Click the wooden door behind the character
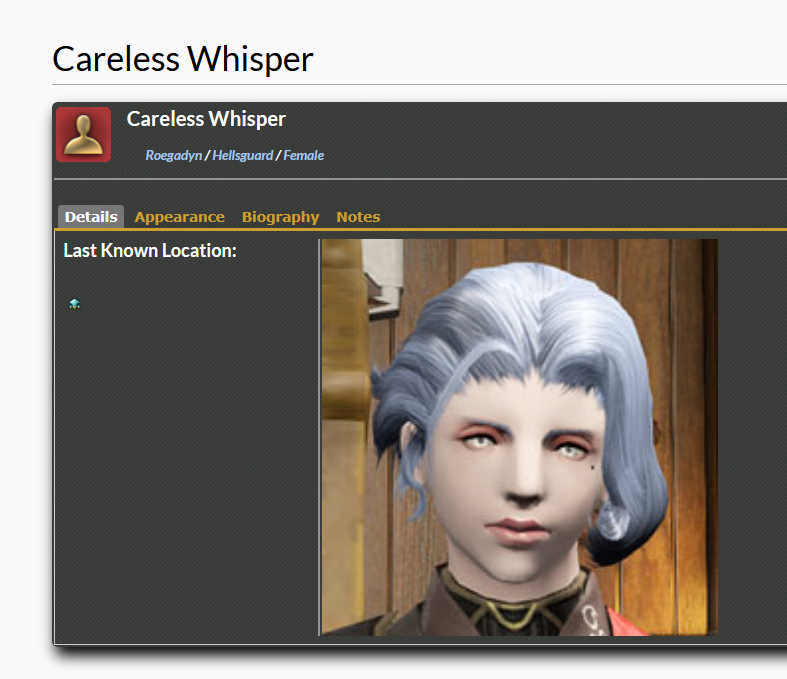The height and width of the screenshot is (679, 787). coord(668,351)
